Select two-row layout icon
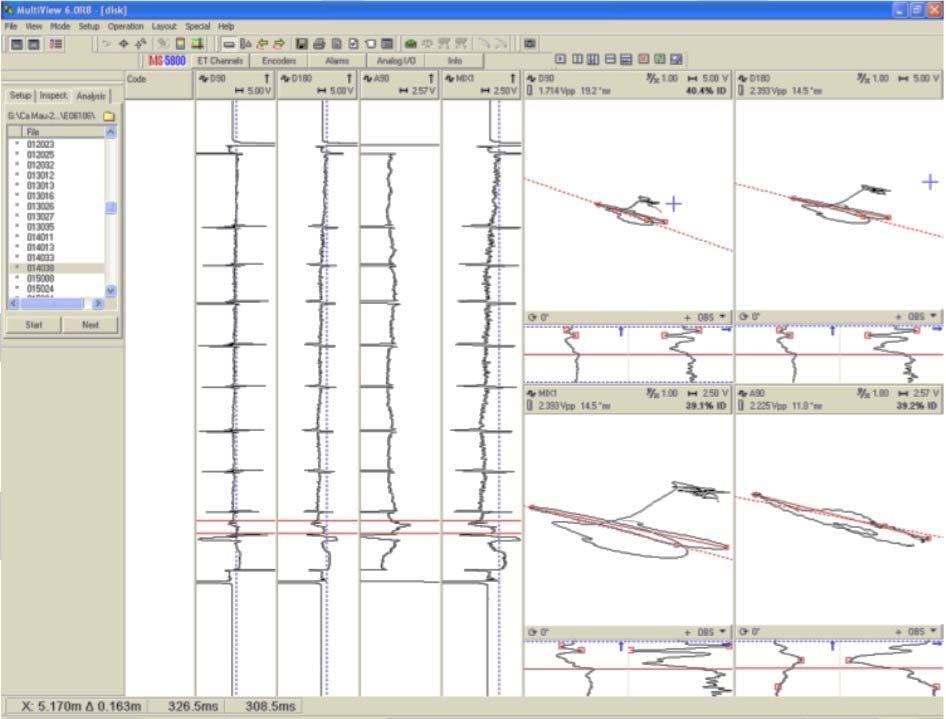Screen dimensions: 946x719 click(x=610, y=59)
